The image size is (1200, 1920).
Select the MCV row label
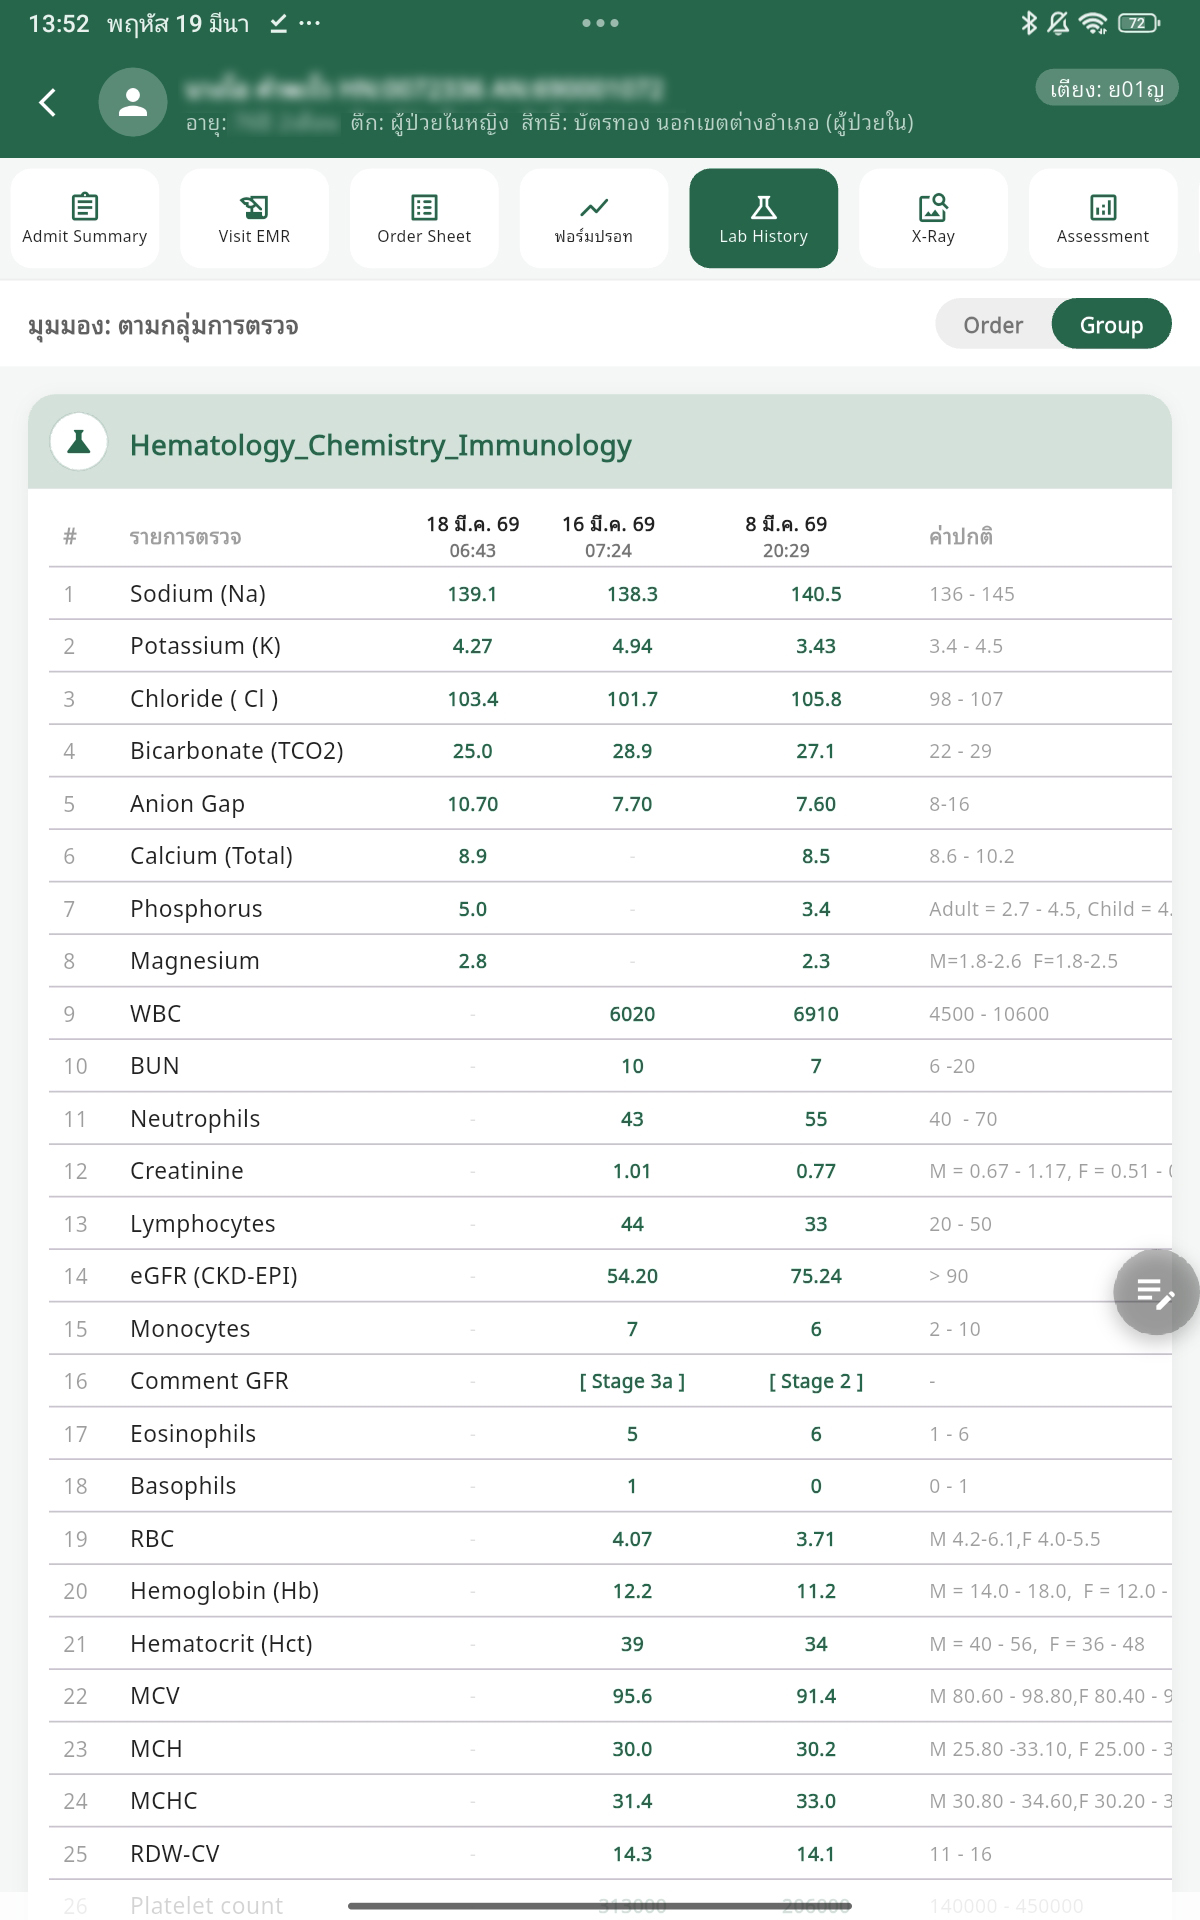pos(155,1696)
